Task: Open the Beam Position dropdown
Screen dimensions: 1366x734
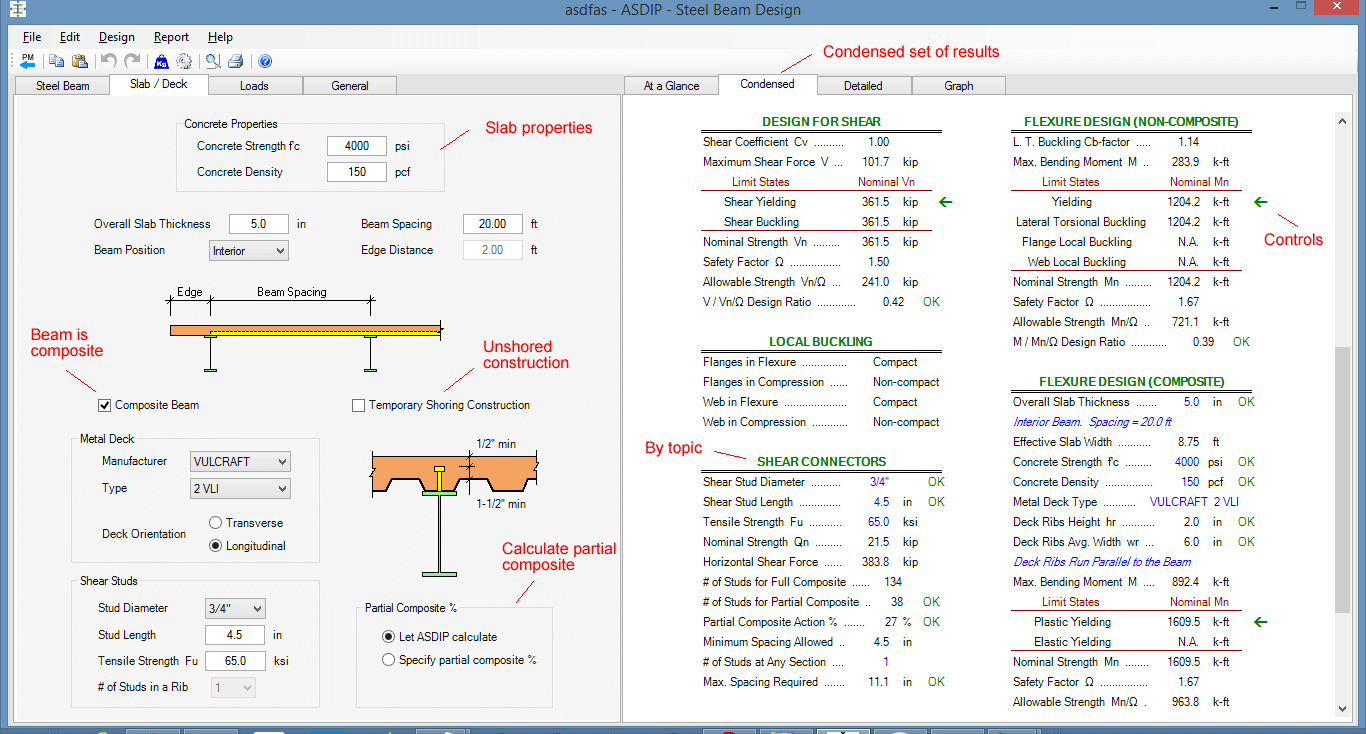Action: [x=249, y=250]
